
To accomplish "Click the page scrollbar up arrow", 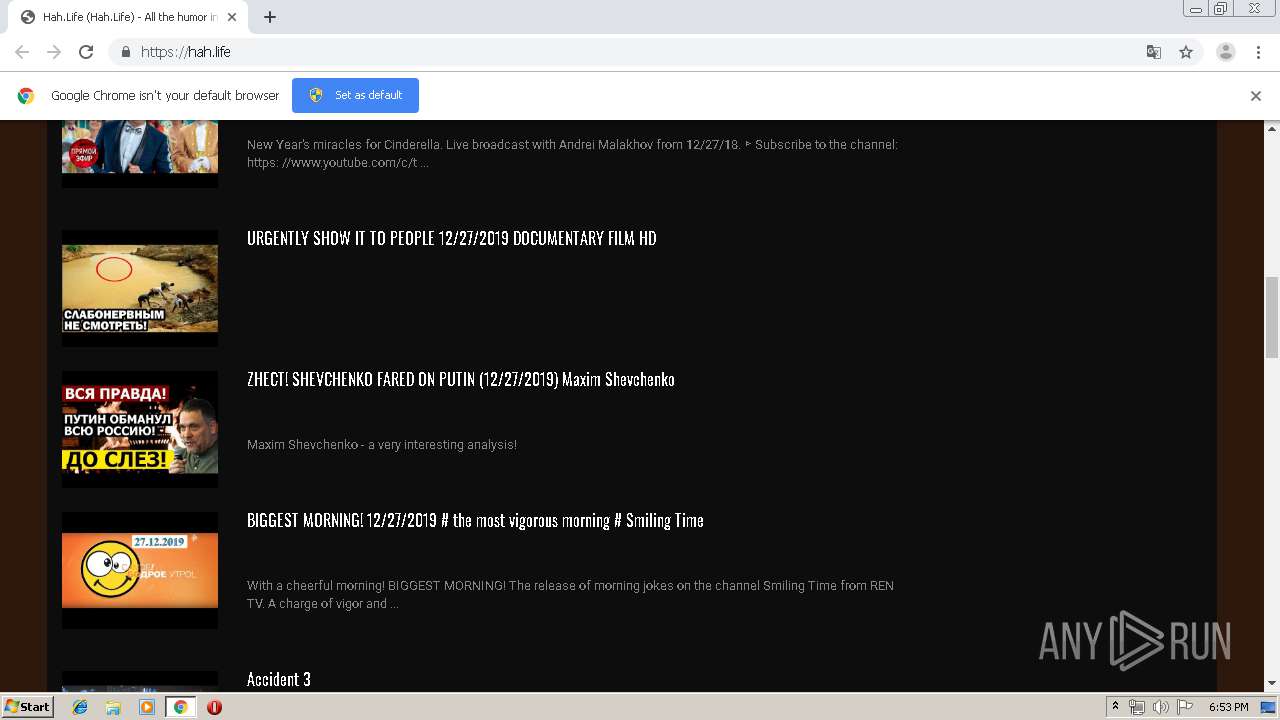I will click(1272, 129).
